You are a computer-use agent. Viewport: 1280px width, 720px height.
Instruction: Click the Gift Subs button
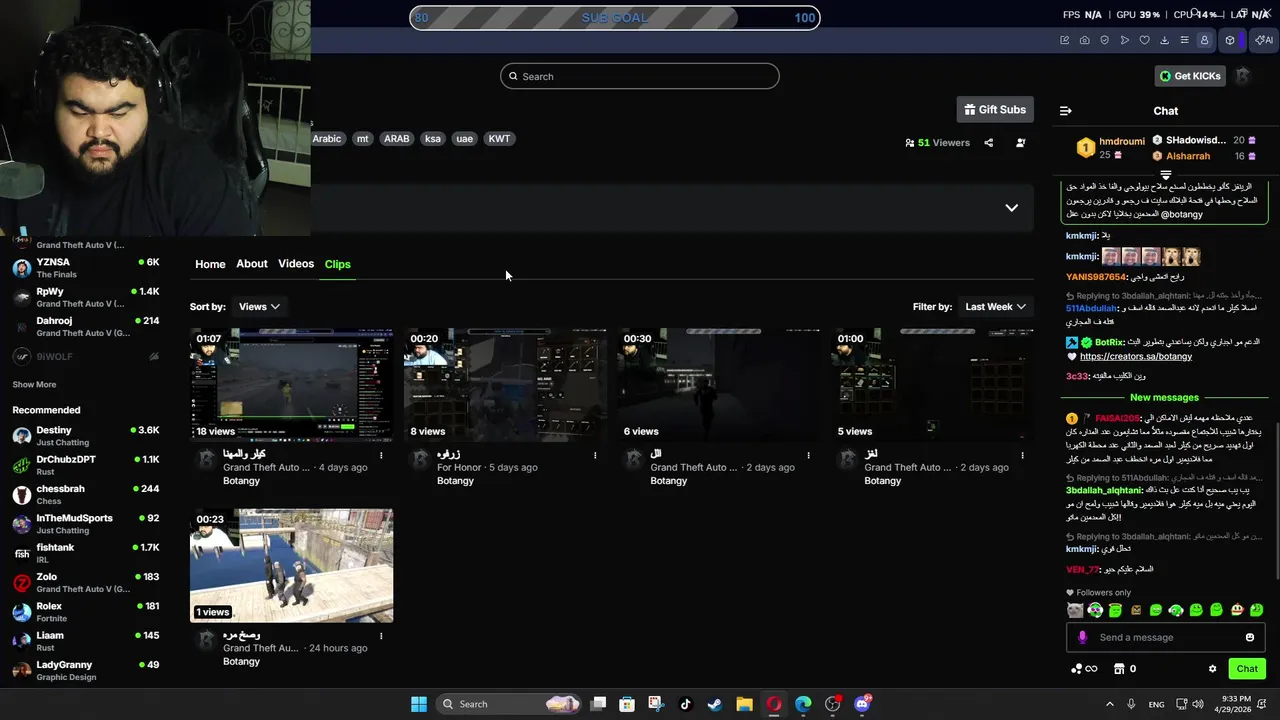[x=995, y=110]
